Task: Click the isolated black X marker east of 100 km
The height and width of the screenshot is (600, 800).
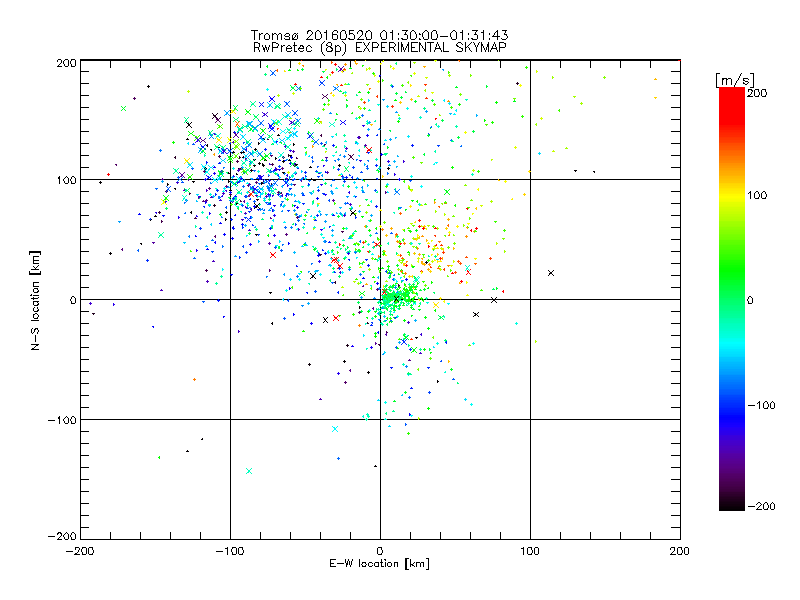Action: tap(551, 273)
